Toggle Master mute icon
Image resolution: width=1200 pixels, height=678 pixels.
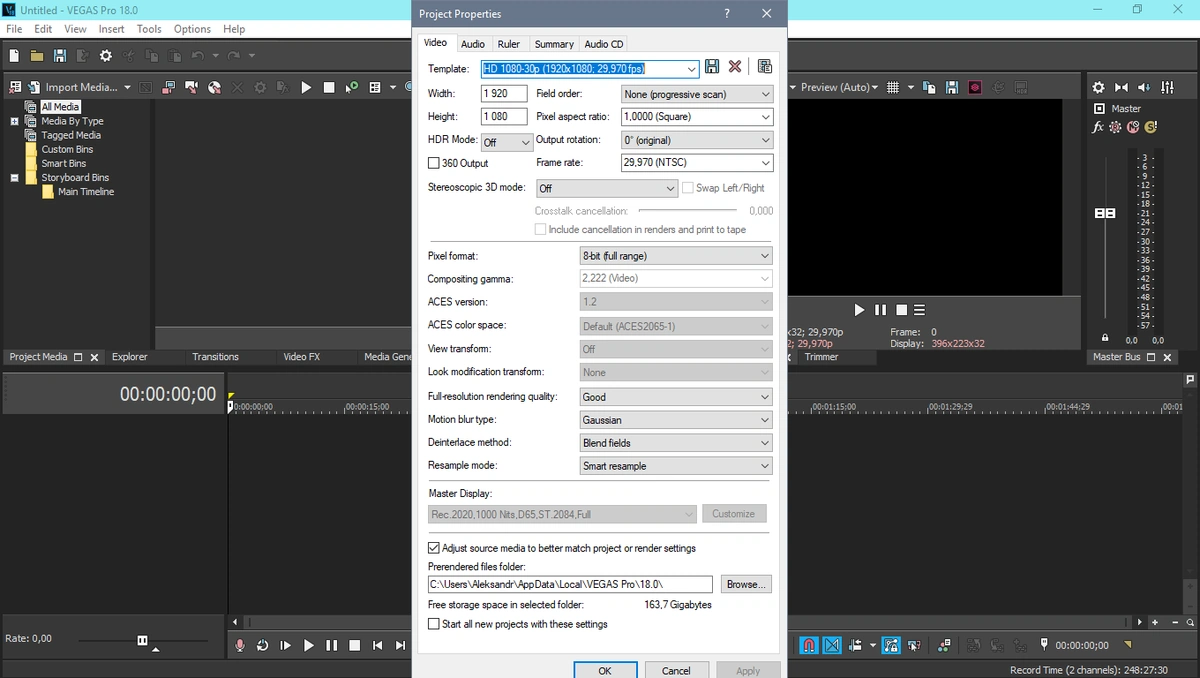click(x=1133, y=127)
